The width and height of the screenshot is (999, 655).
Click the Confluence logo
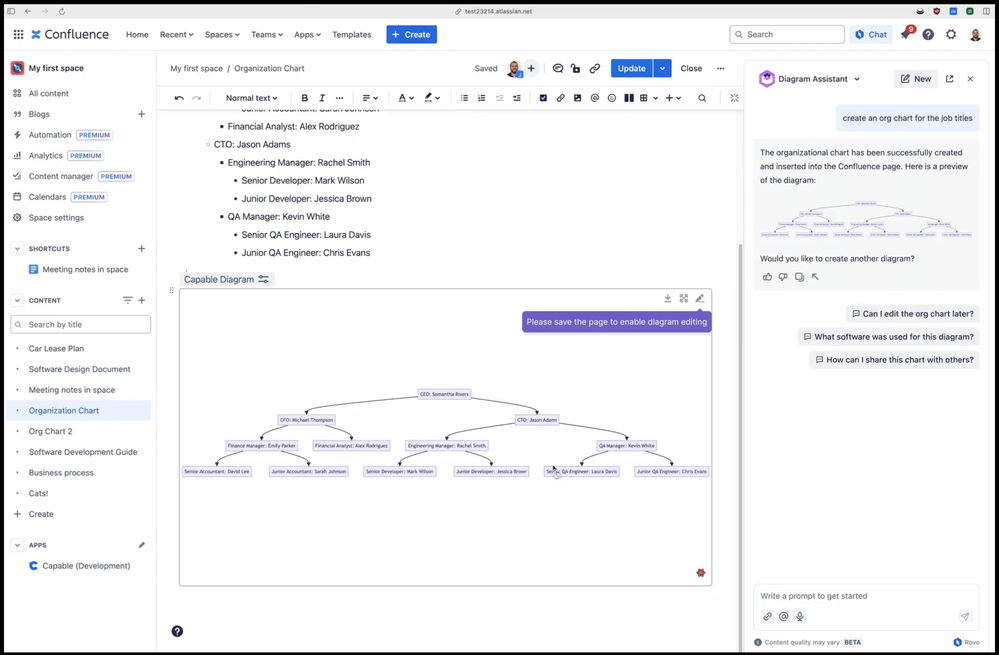(x=70, y=34)
